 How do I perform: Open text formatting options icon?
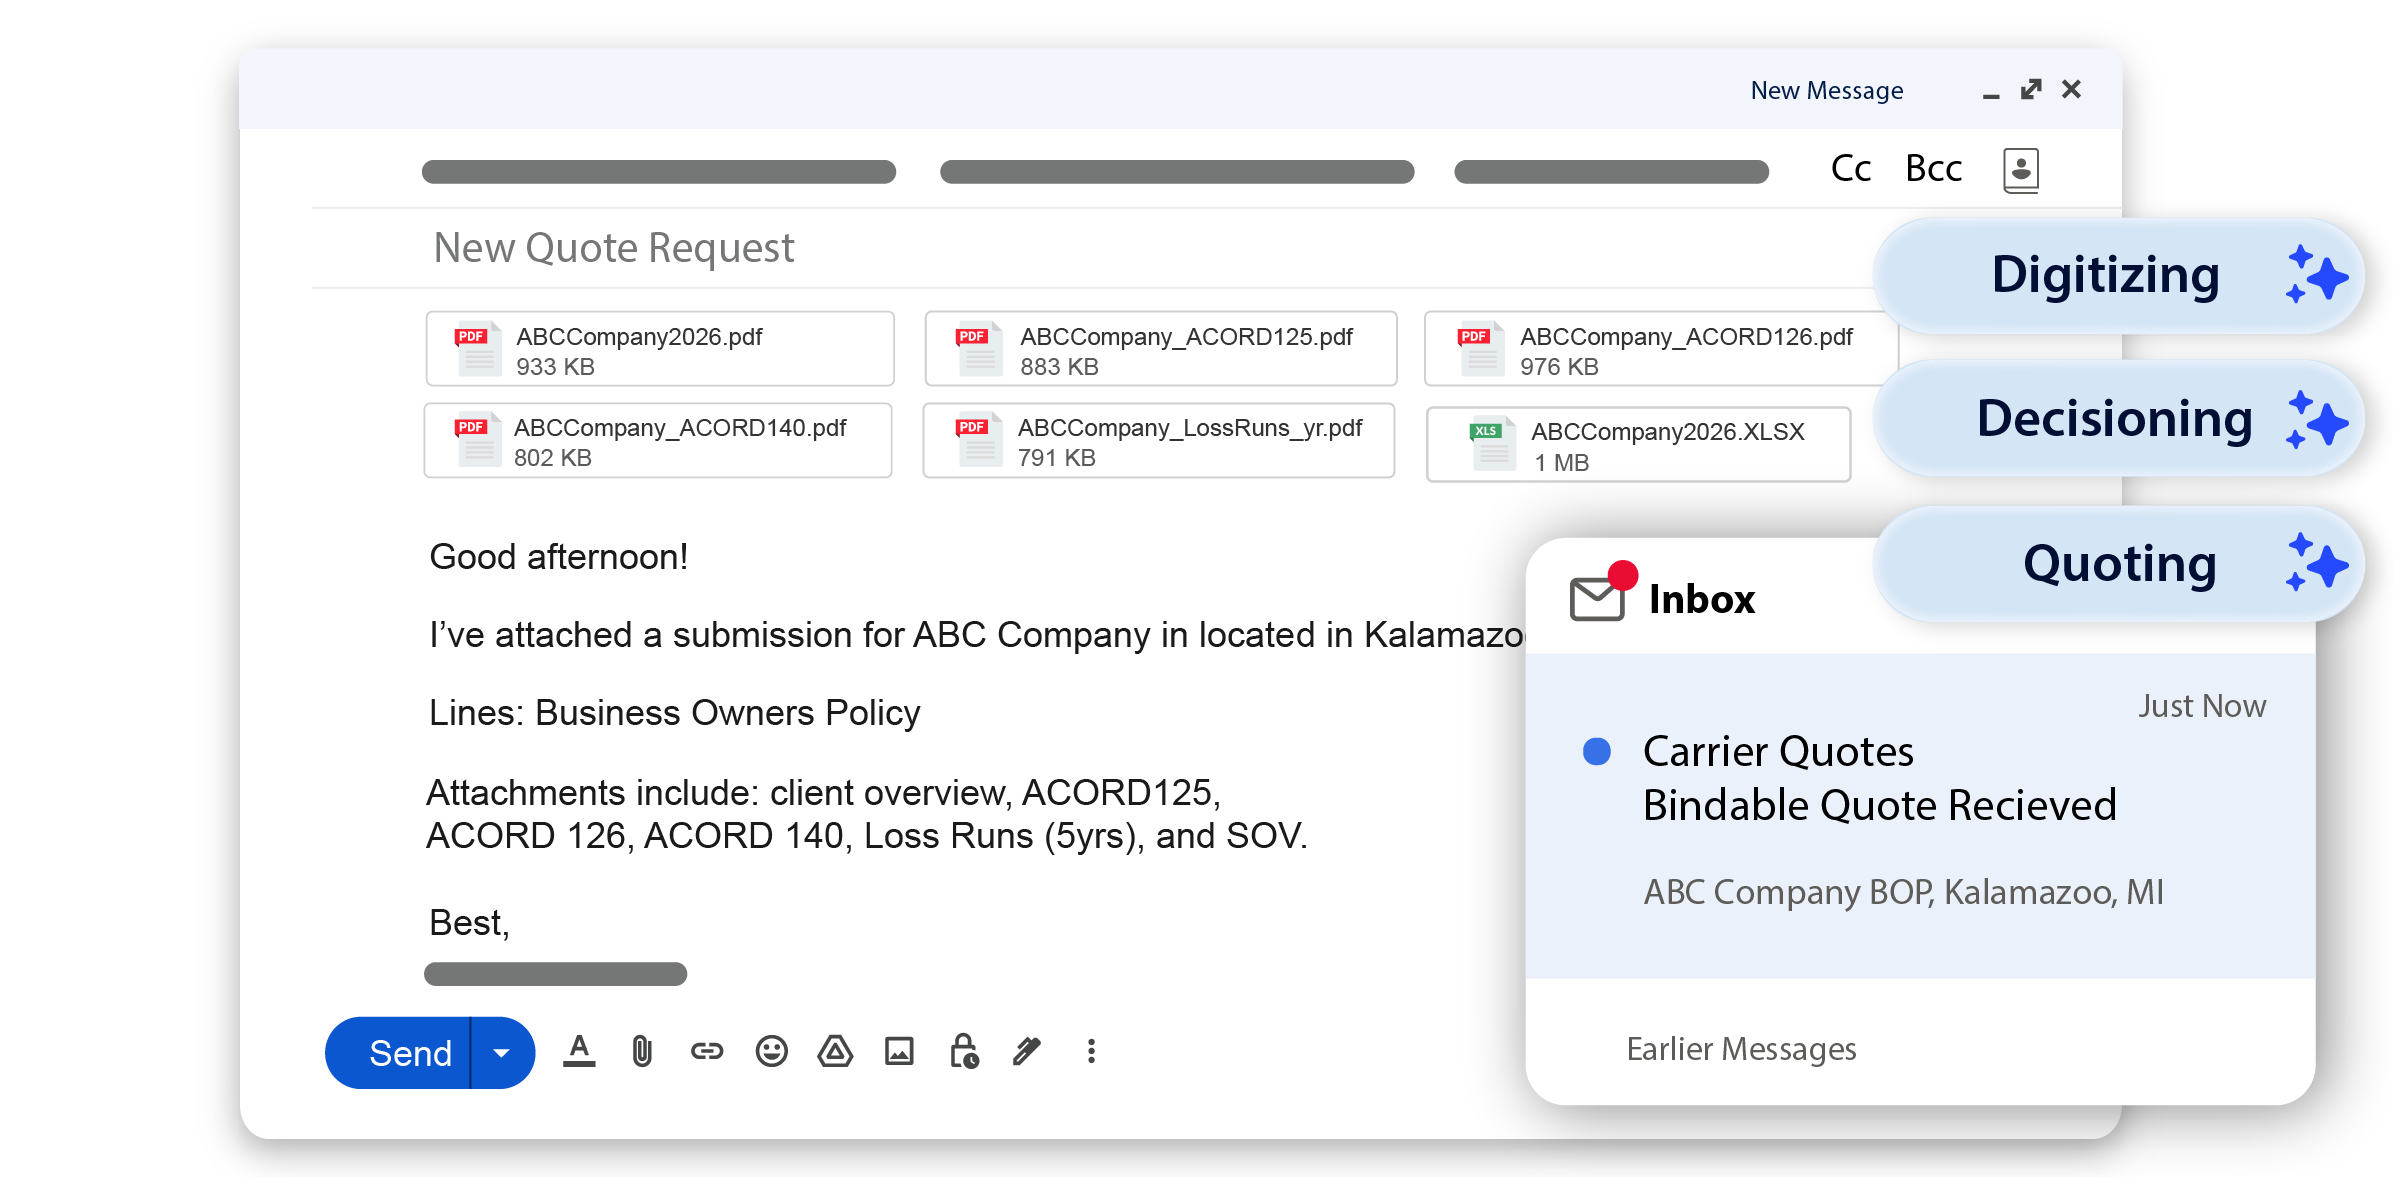(579, 1052)
